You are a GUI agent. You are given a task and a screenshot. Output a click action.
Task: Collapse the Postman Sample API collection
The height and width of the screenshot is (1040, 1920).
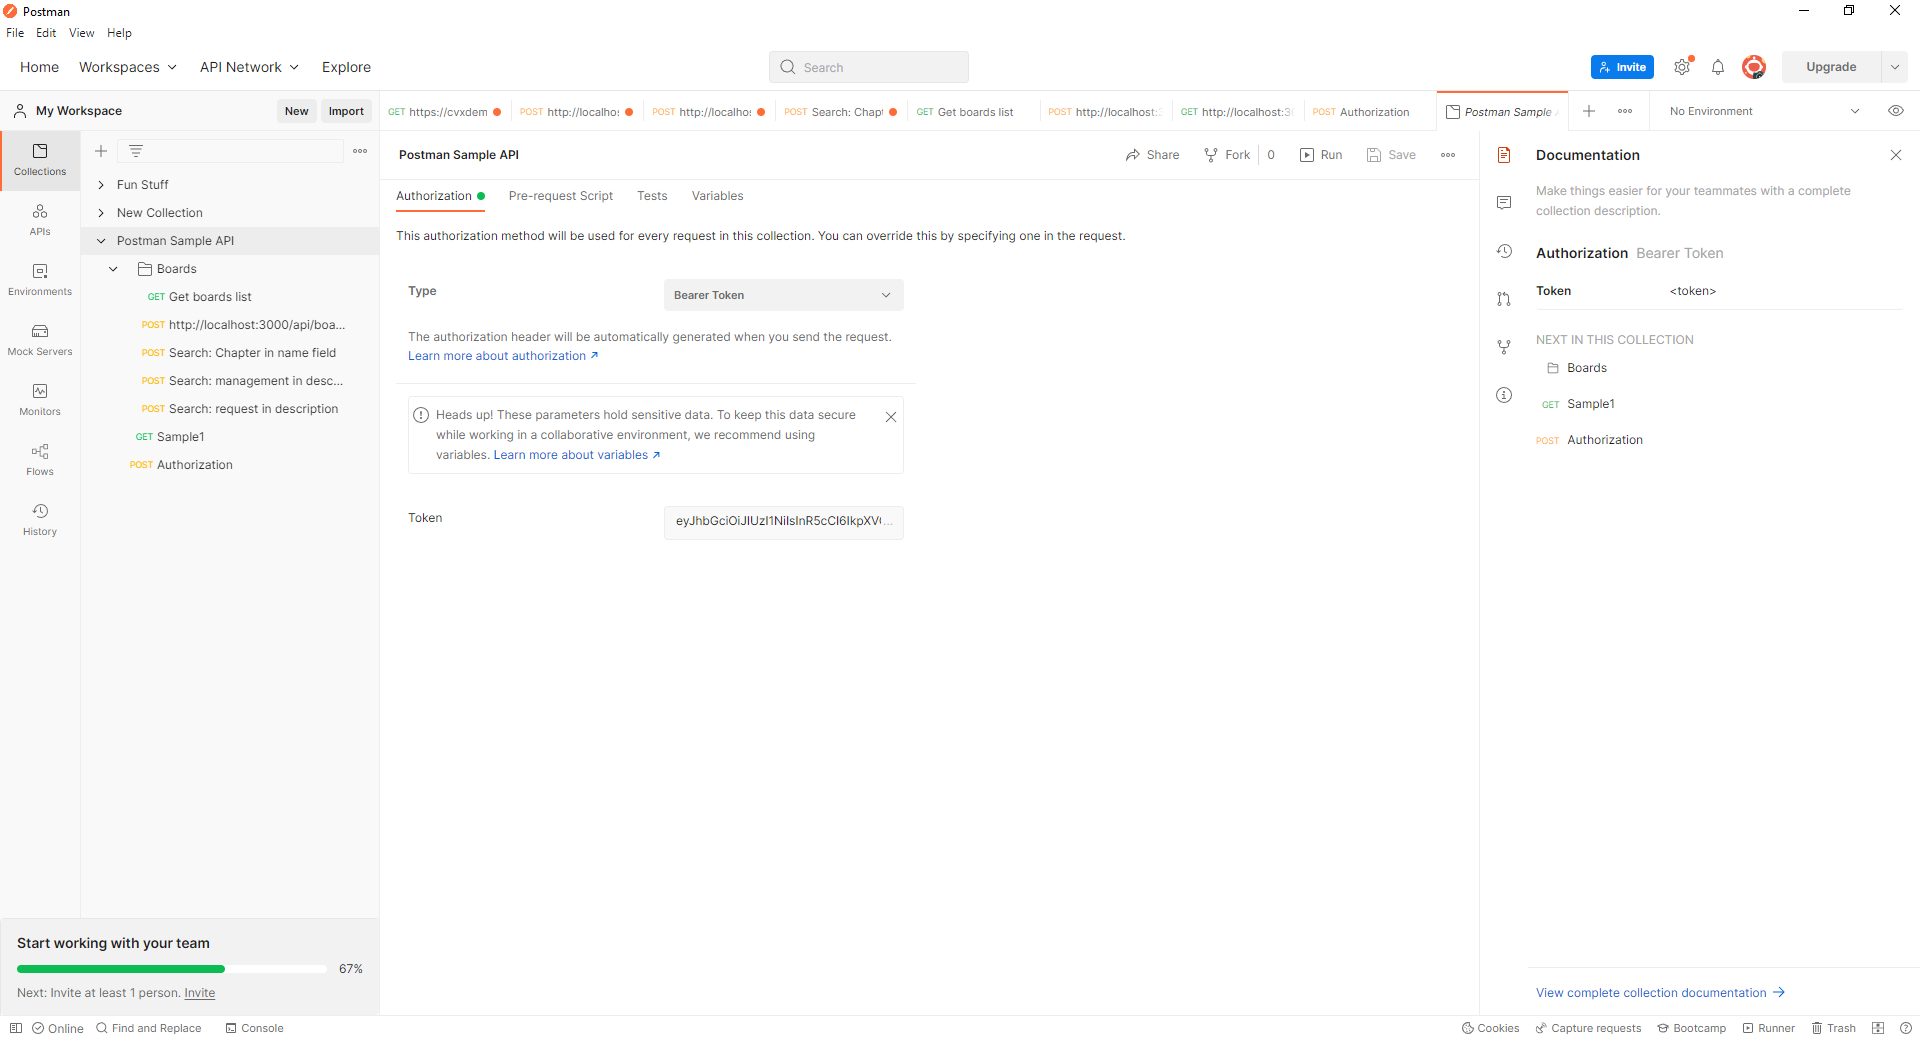tap(101, 241)
